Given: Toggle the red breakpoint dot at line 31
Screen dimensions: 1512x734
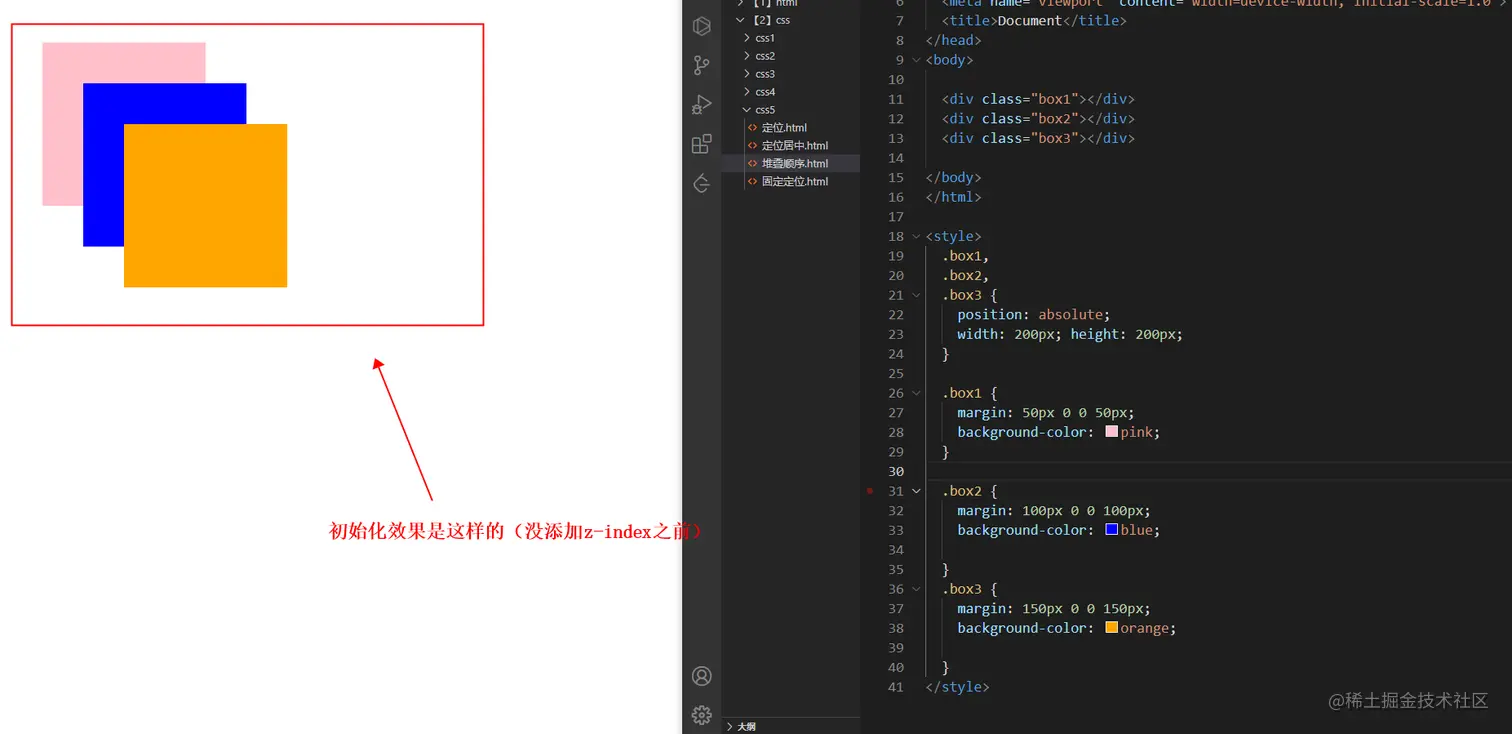Looking at the screenshot, I should 870,491.
